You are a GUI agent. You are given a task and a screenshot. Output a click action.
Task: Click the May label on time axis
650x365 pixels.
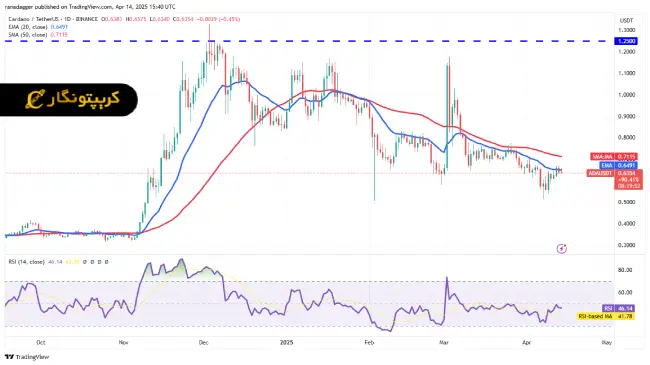(x=606, y=343)
